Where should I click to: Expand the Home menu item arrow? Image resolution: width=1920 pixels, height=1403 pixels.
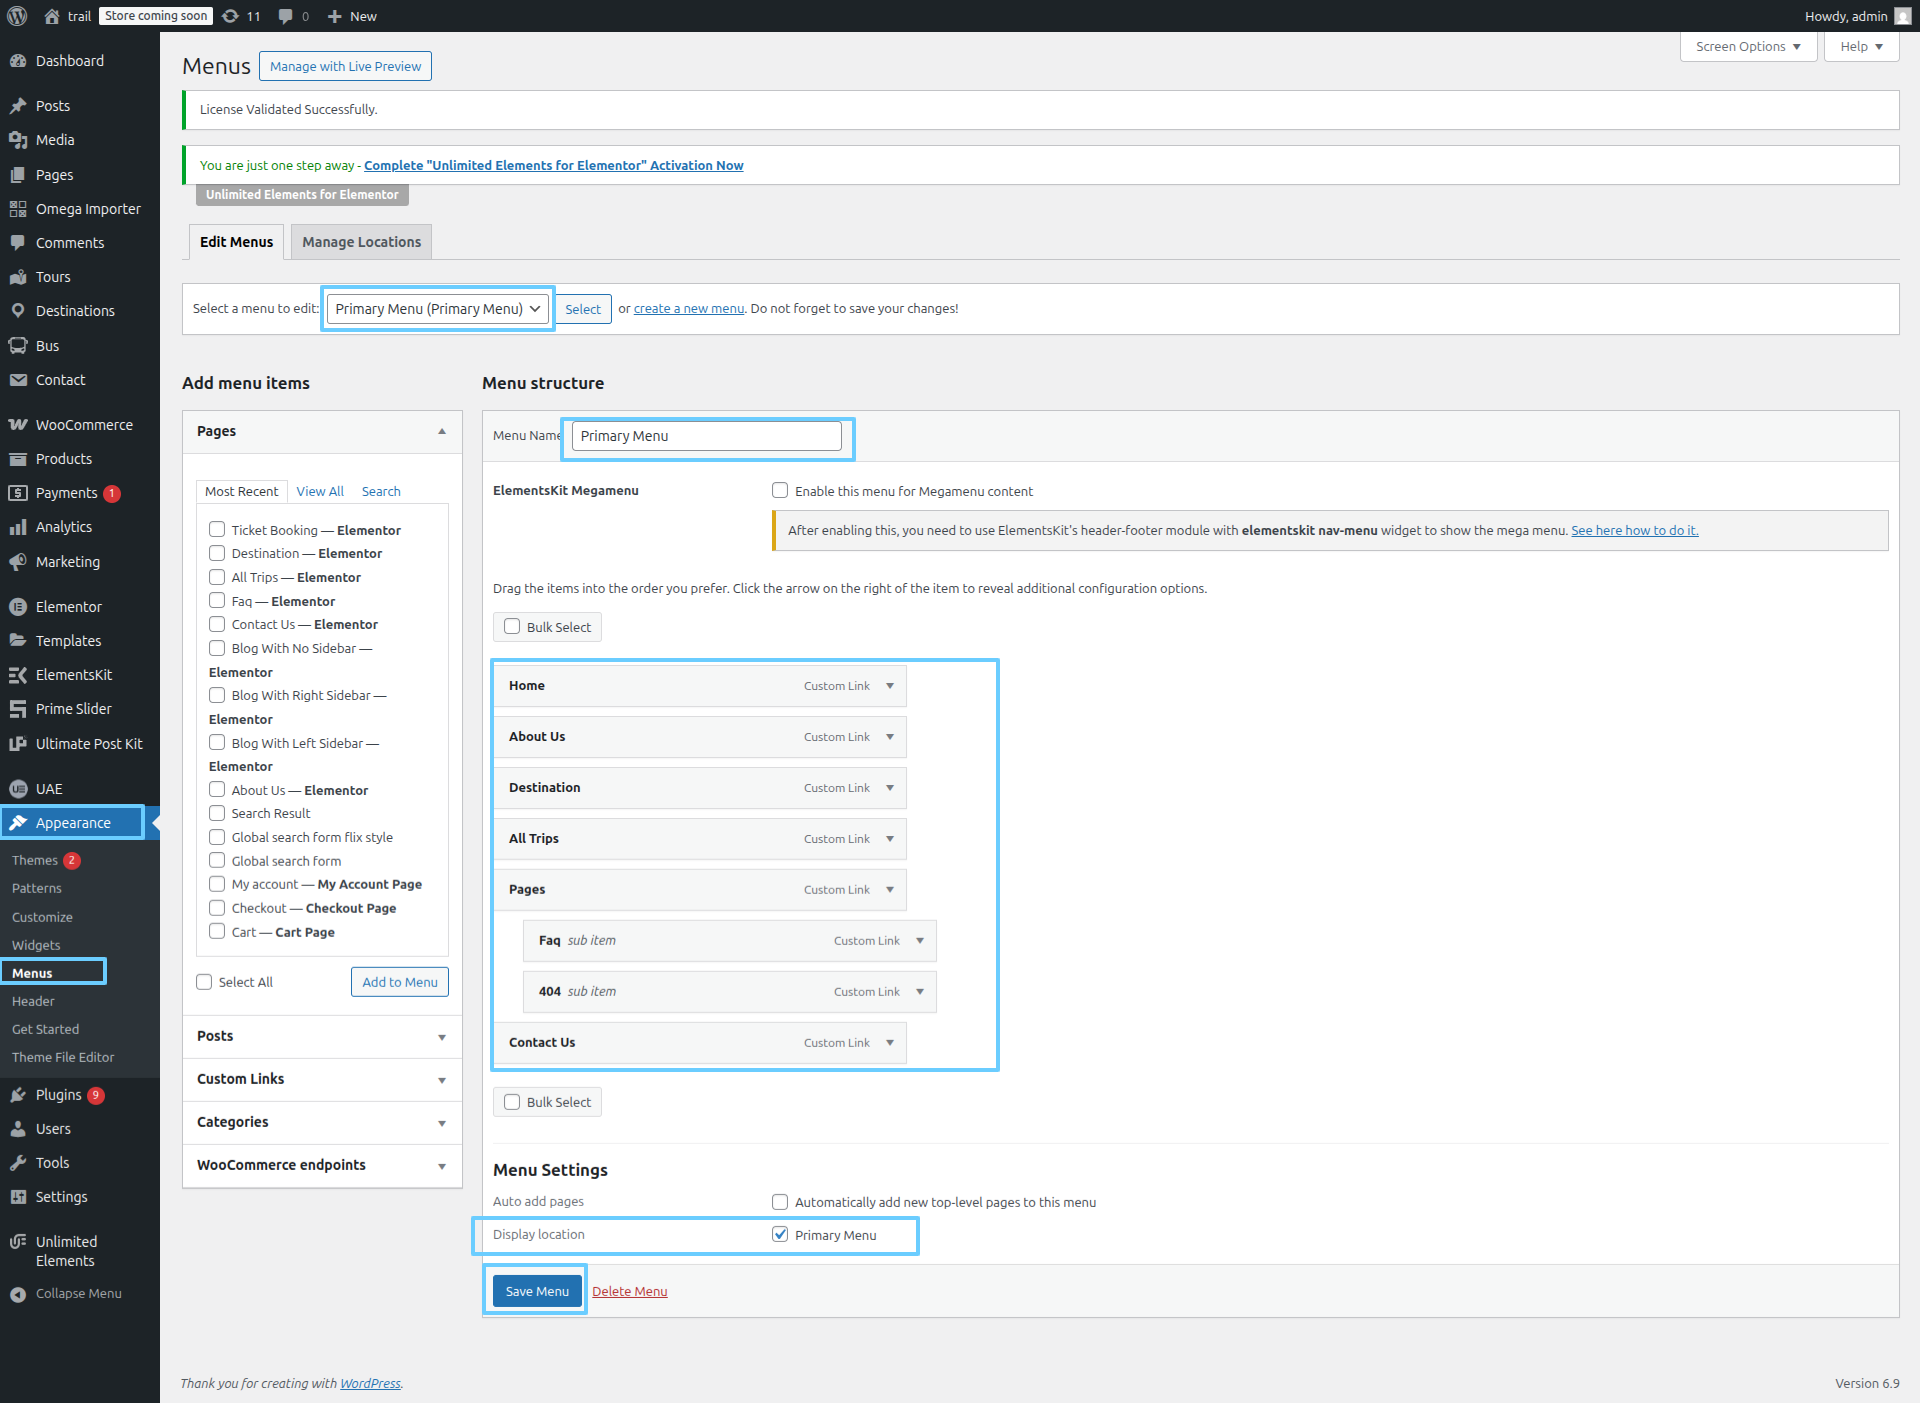[889, 686]
